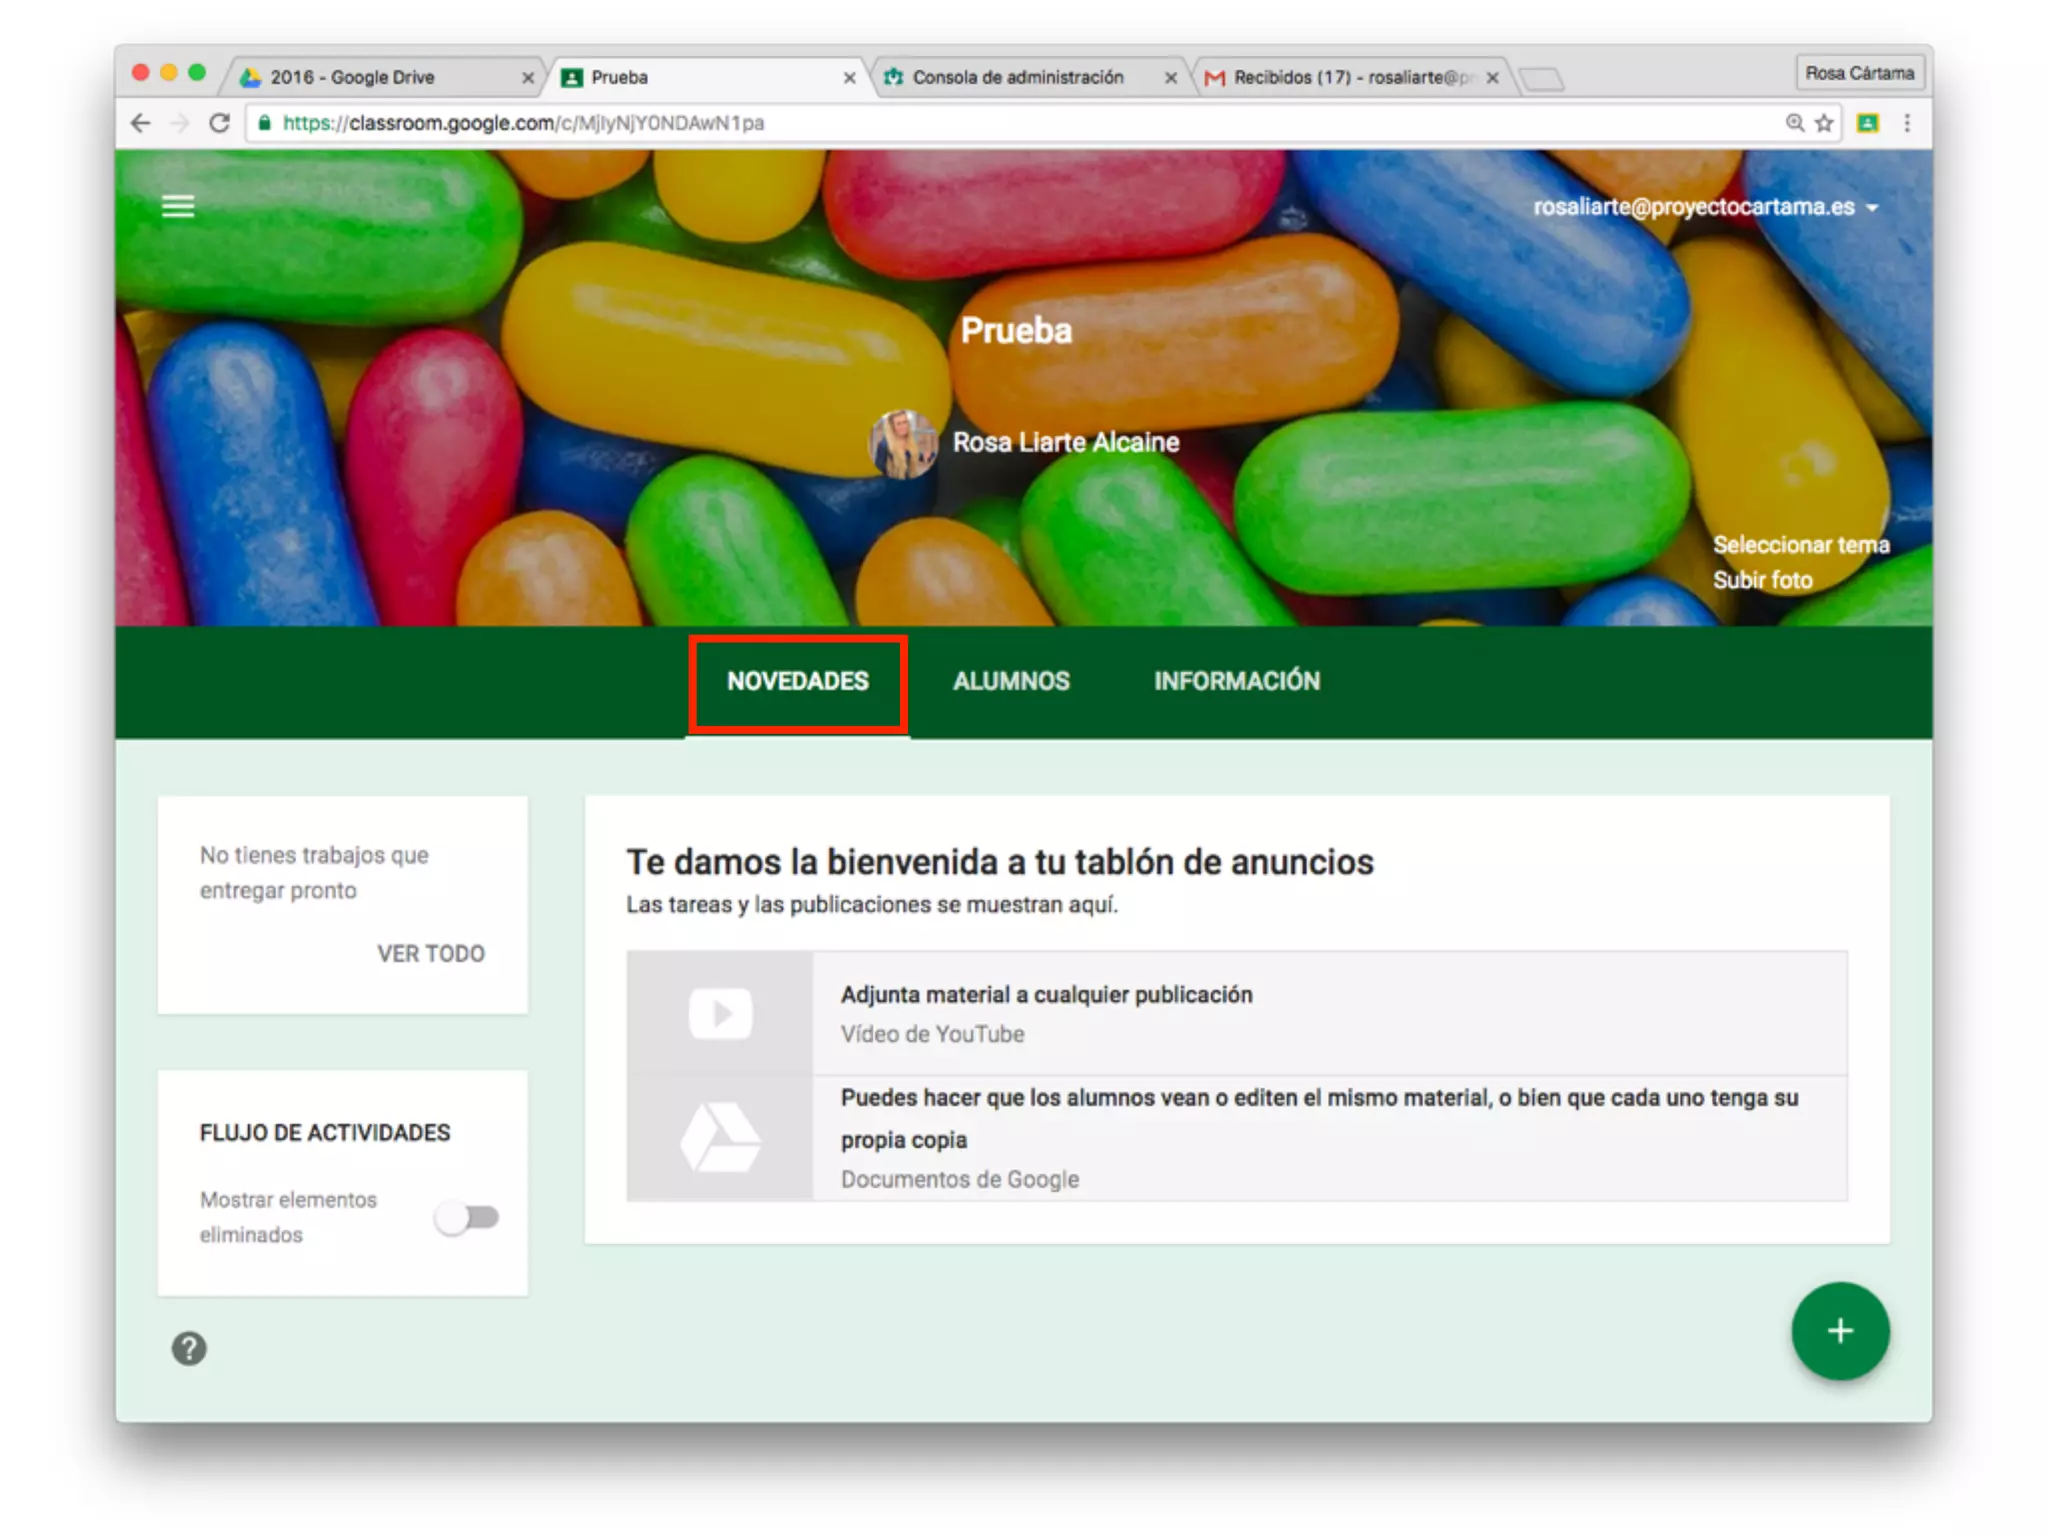
Task: Click the browser back arrow
Action: tap(141, 123)
